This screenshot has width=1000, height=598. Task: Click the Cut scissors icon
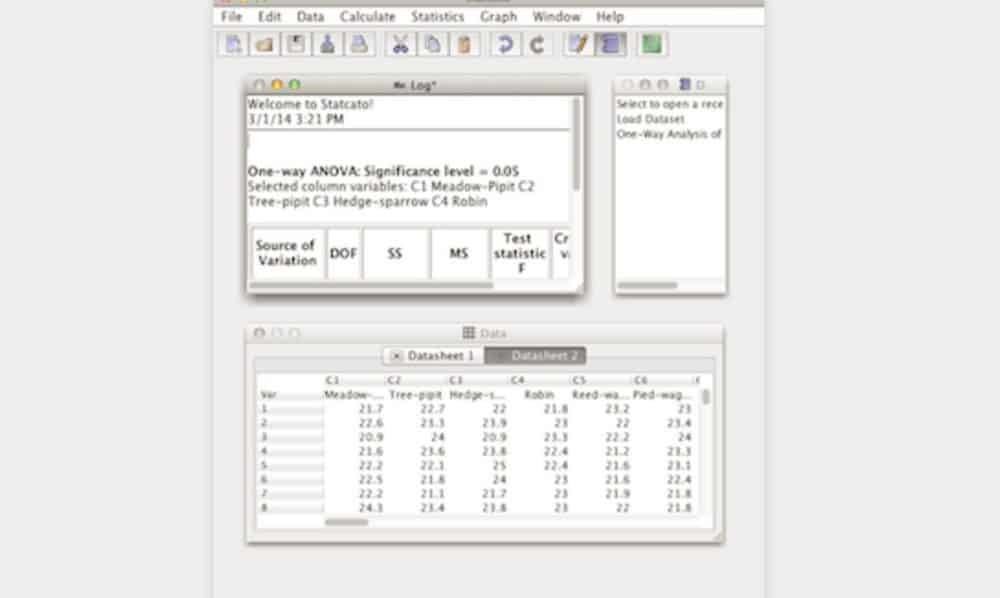[400, 44]
